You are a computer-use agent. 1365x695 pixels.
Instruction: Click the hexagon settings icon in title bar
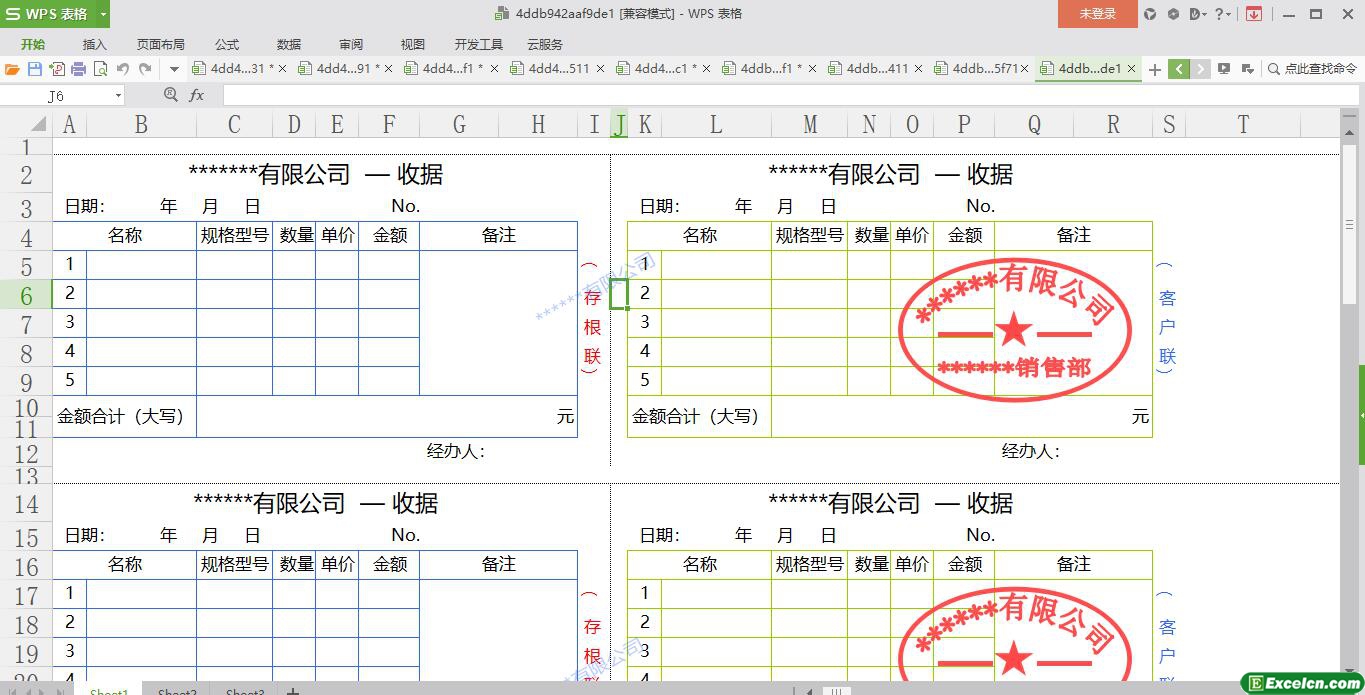click(1173, 14)
